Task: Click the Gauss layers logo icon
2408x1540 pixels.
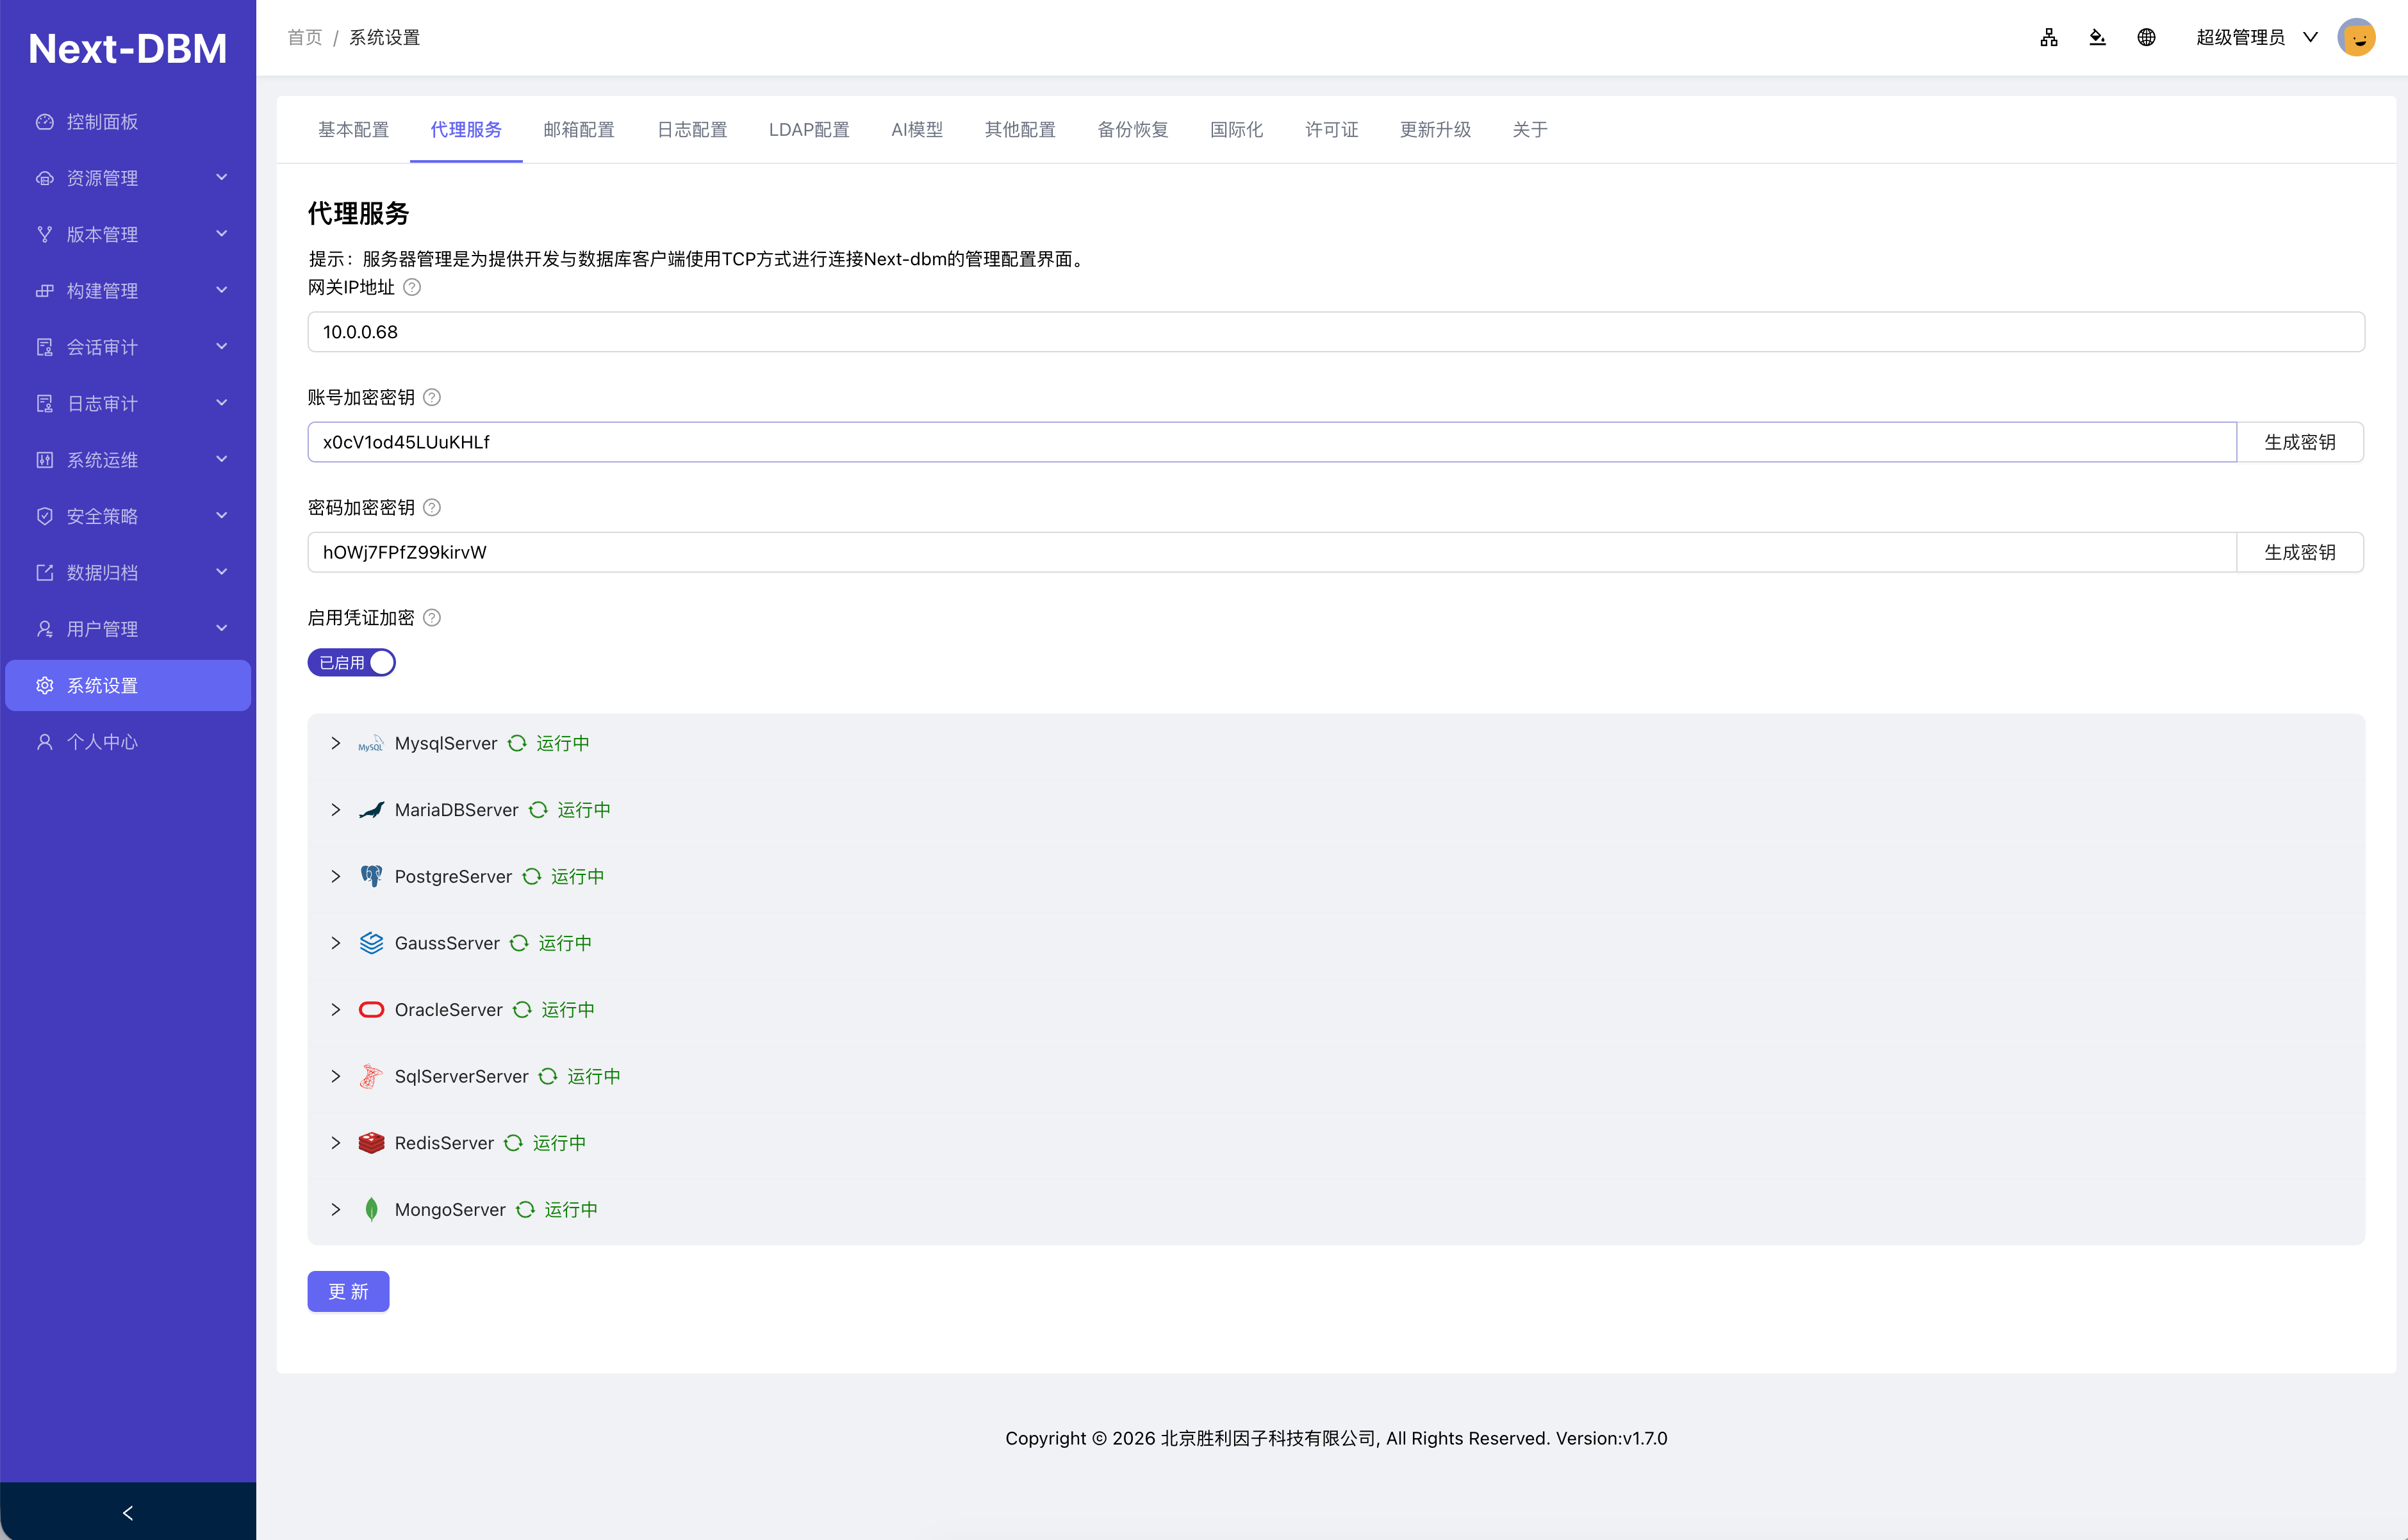Action: coord(371,943)
